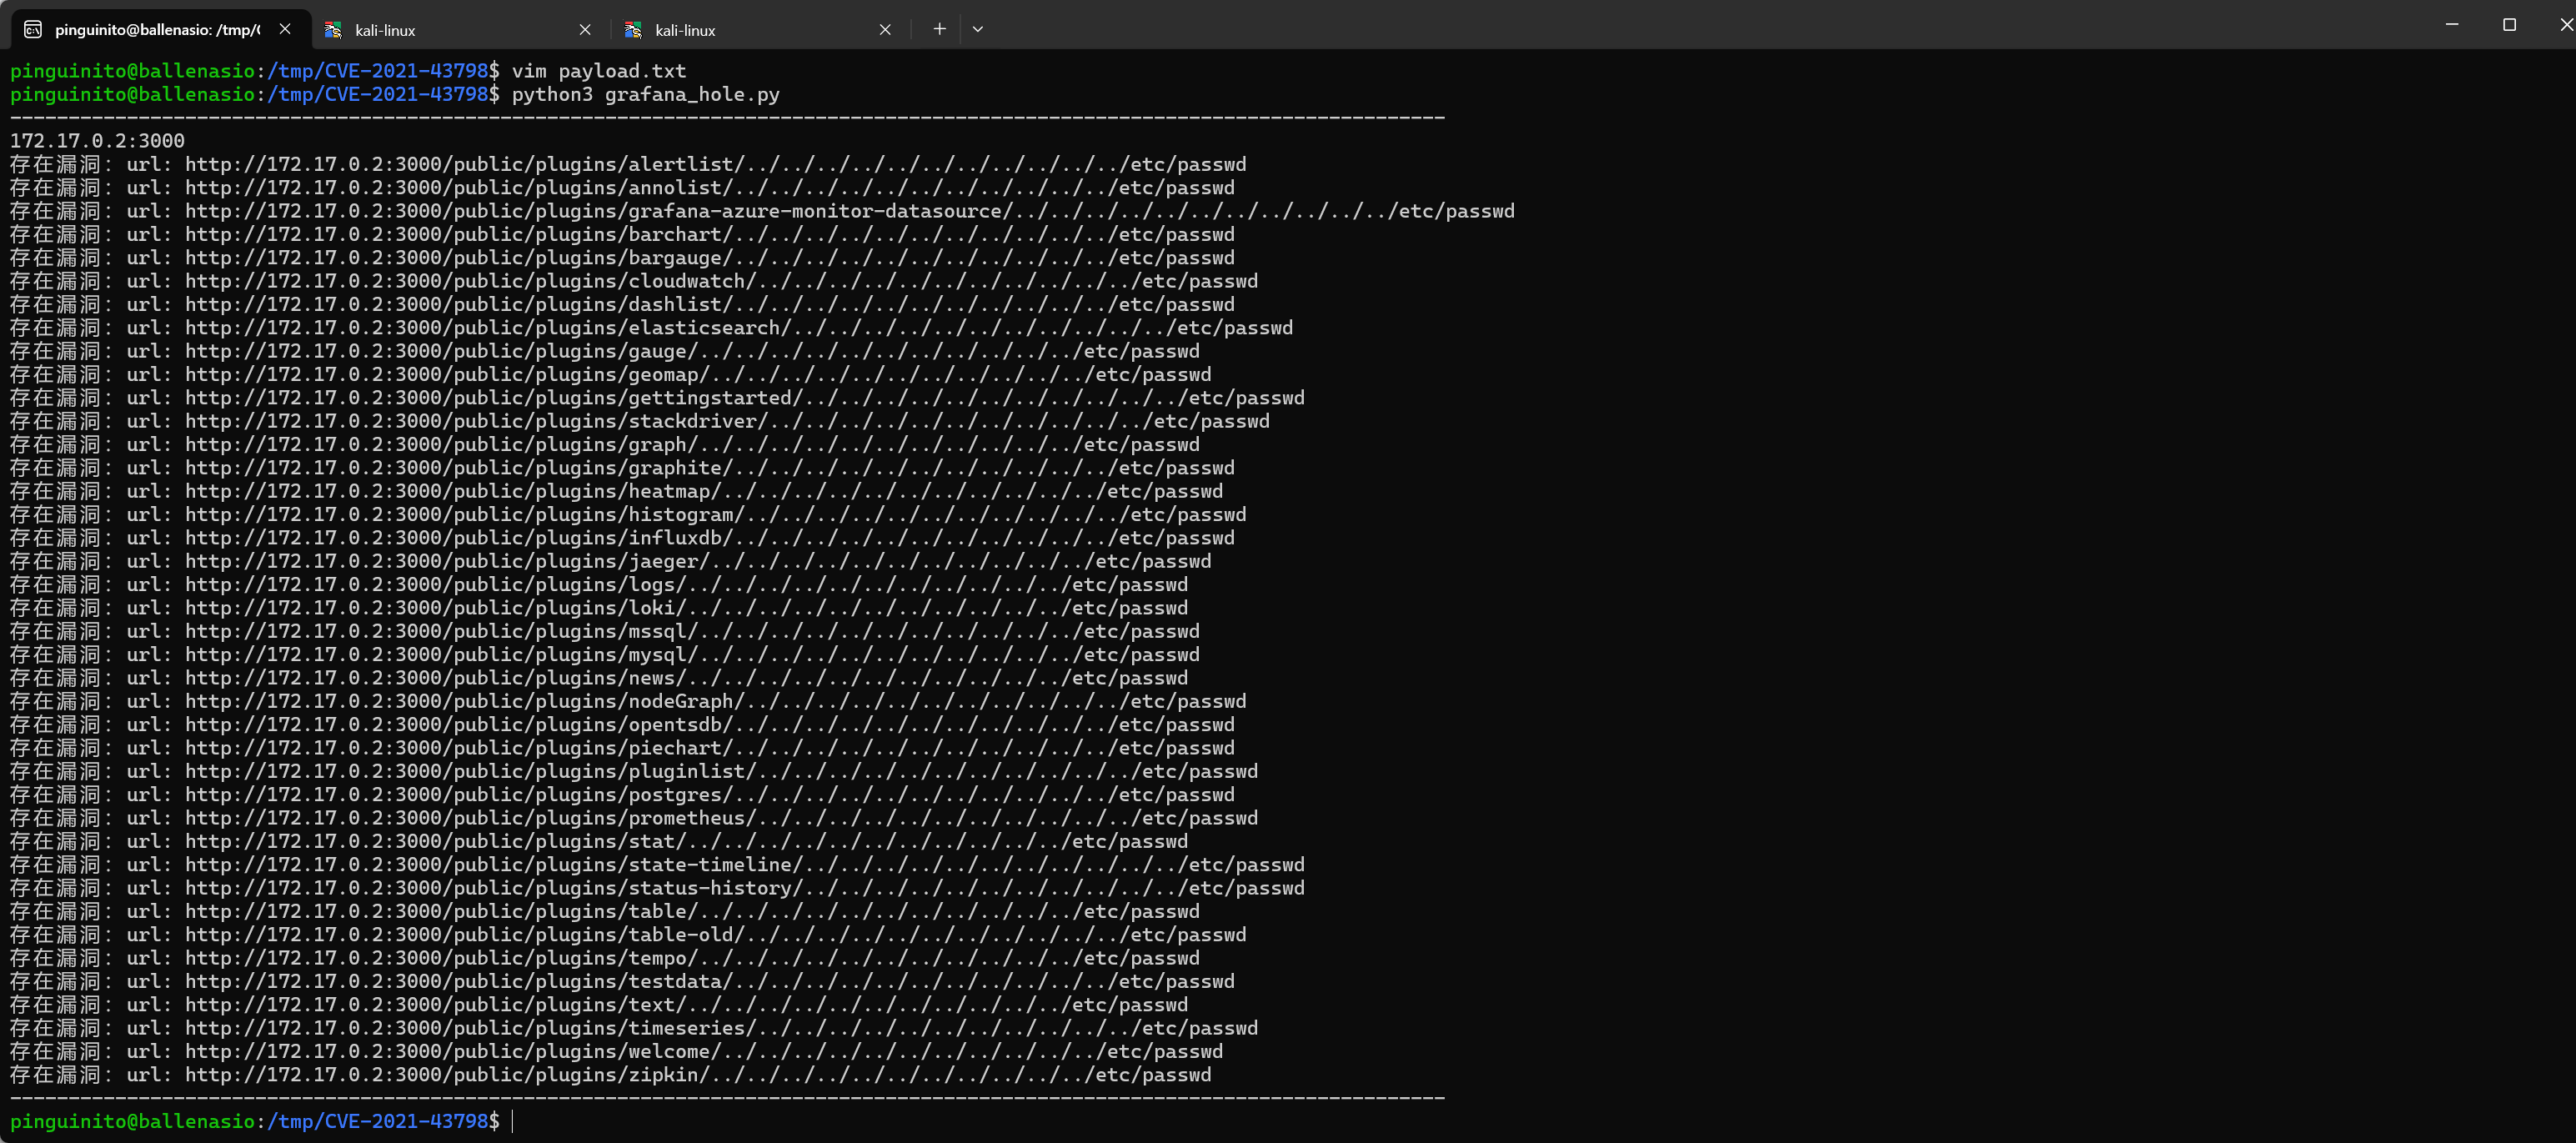This screenshot has height=1143, width=2576.
Task: Click the gauge plugin URL line
Action: click(605, 351)
